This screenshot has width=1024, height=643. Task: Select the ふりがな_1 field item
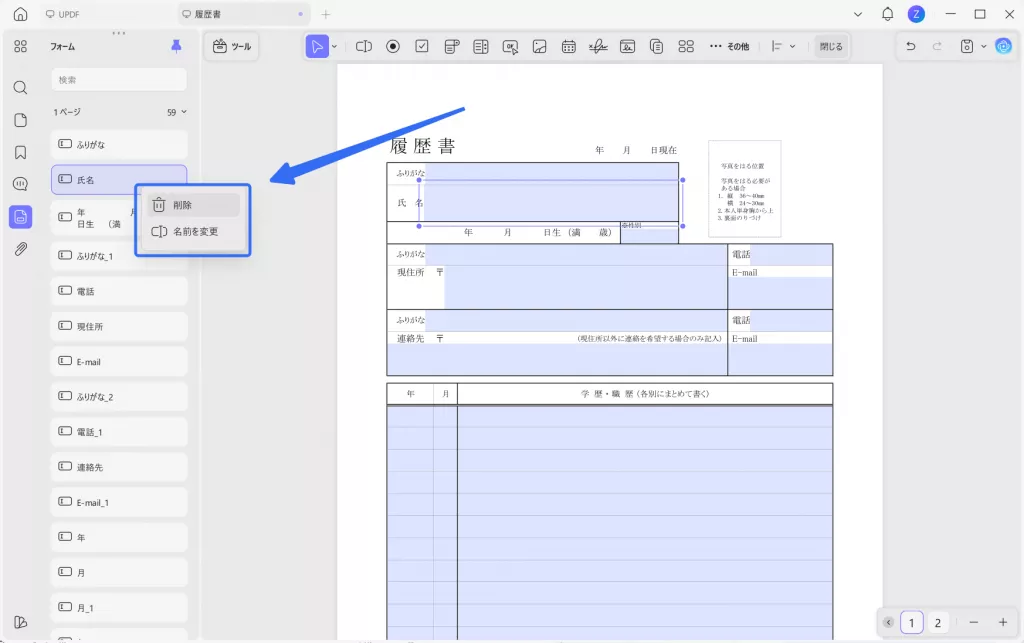click(119, 256)
